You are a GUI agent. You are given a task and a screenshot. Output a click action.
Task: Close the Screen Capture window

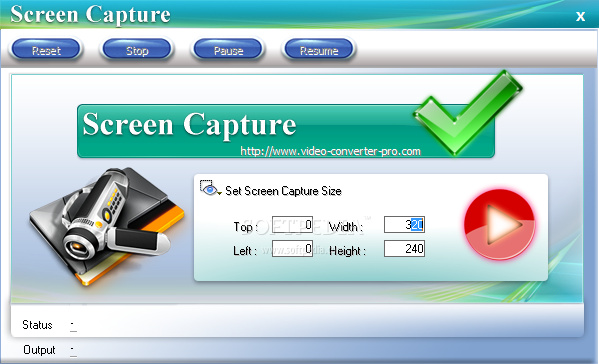coord(580,16)
